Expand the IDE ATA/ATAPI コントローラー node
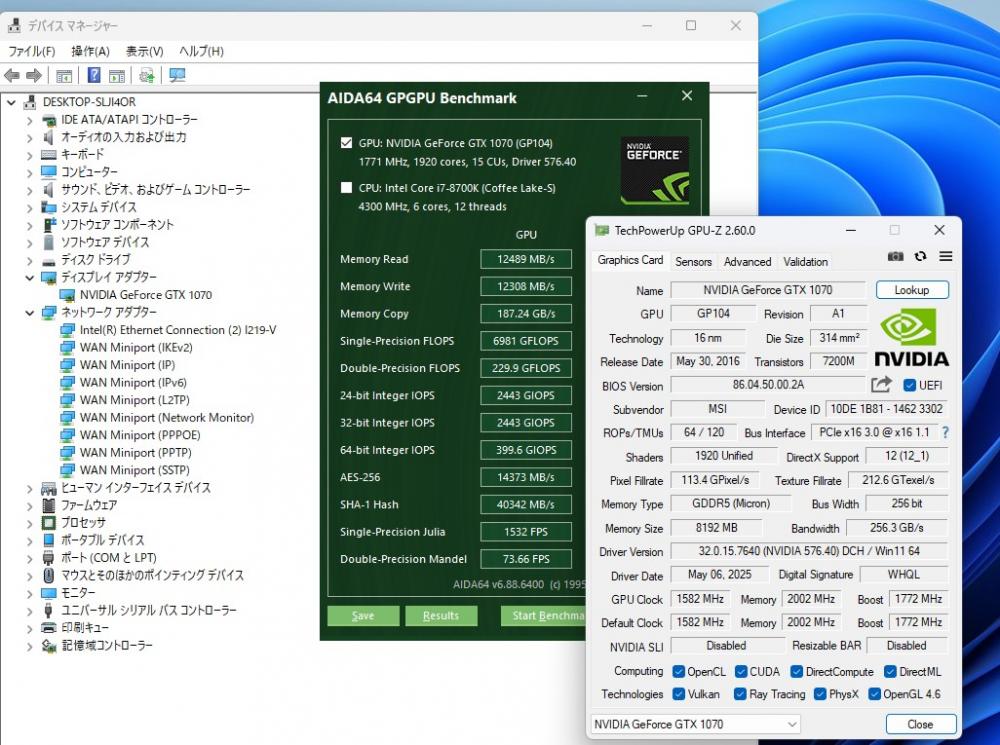1000x745 pixels. coord(29,120)
